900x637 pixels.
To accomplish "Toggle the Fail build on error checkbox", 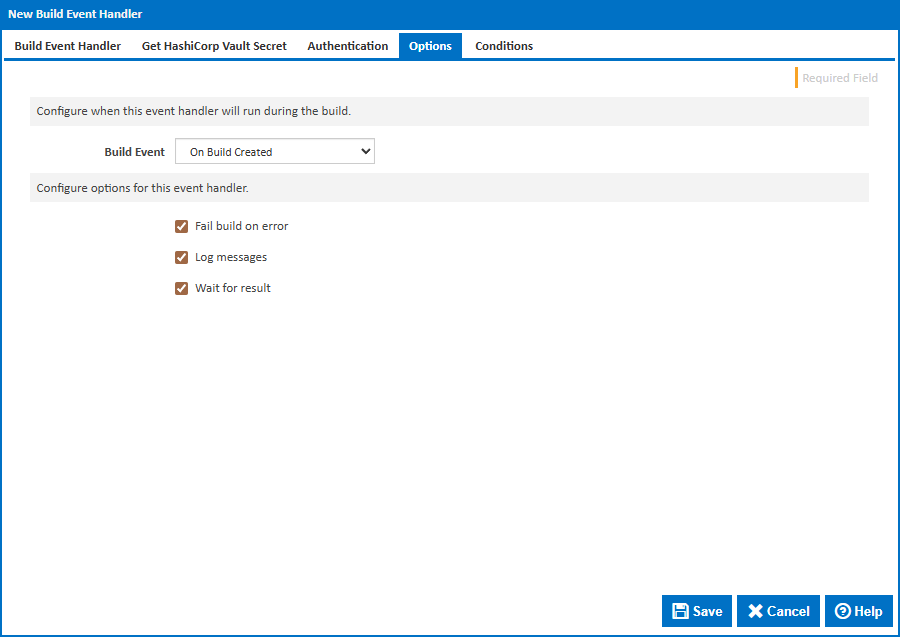I will [182, 226].
